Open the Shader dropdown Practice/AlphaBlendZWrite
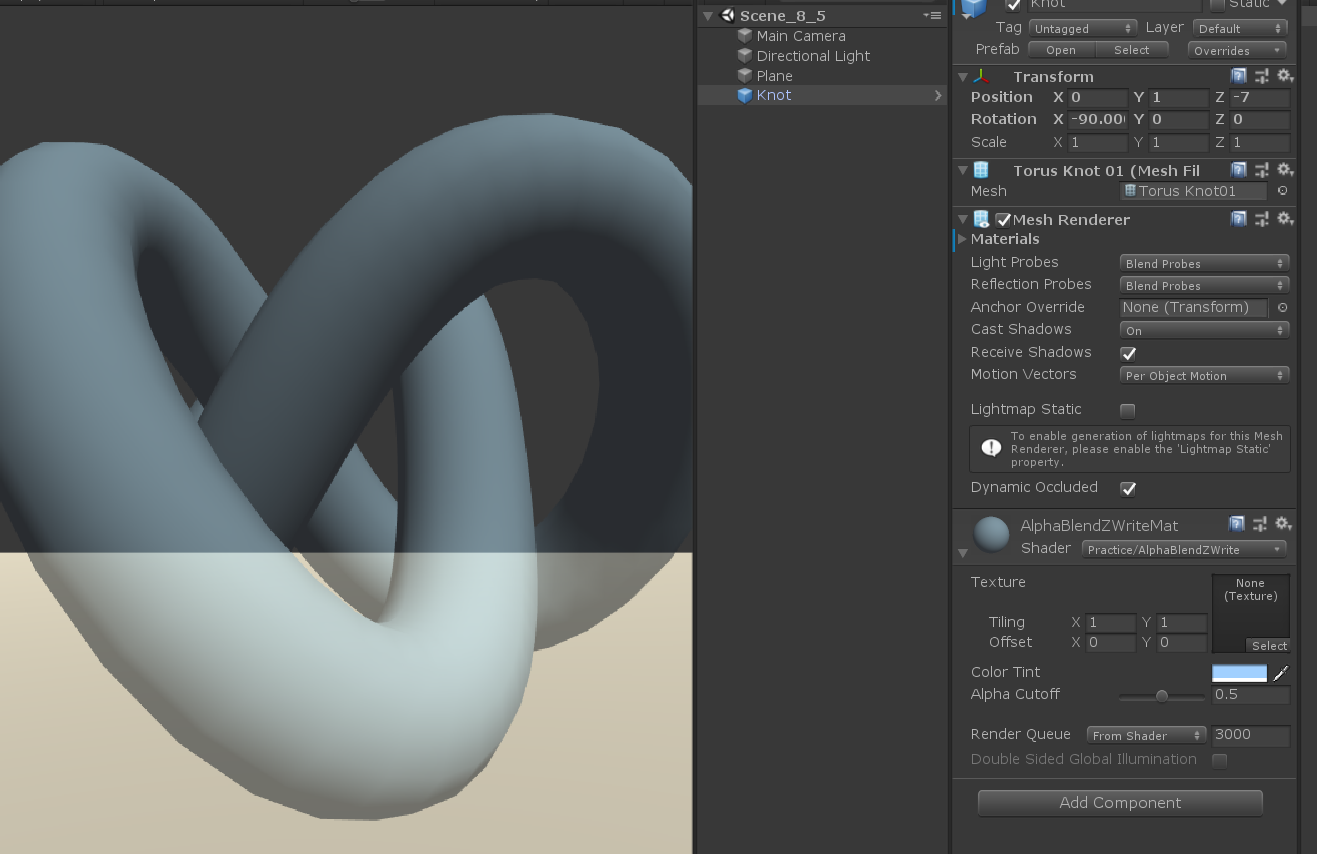The height and width of the screenshot is (854, 1317). coord(1184,549)
